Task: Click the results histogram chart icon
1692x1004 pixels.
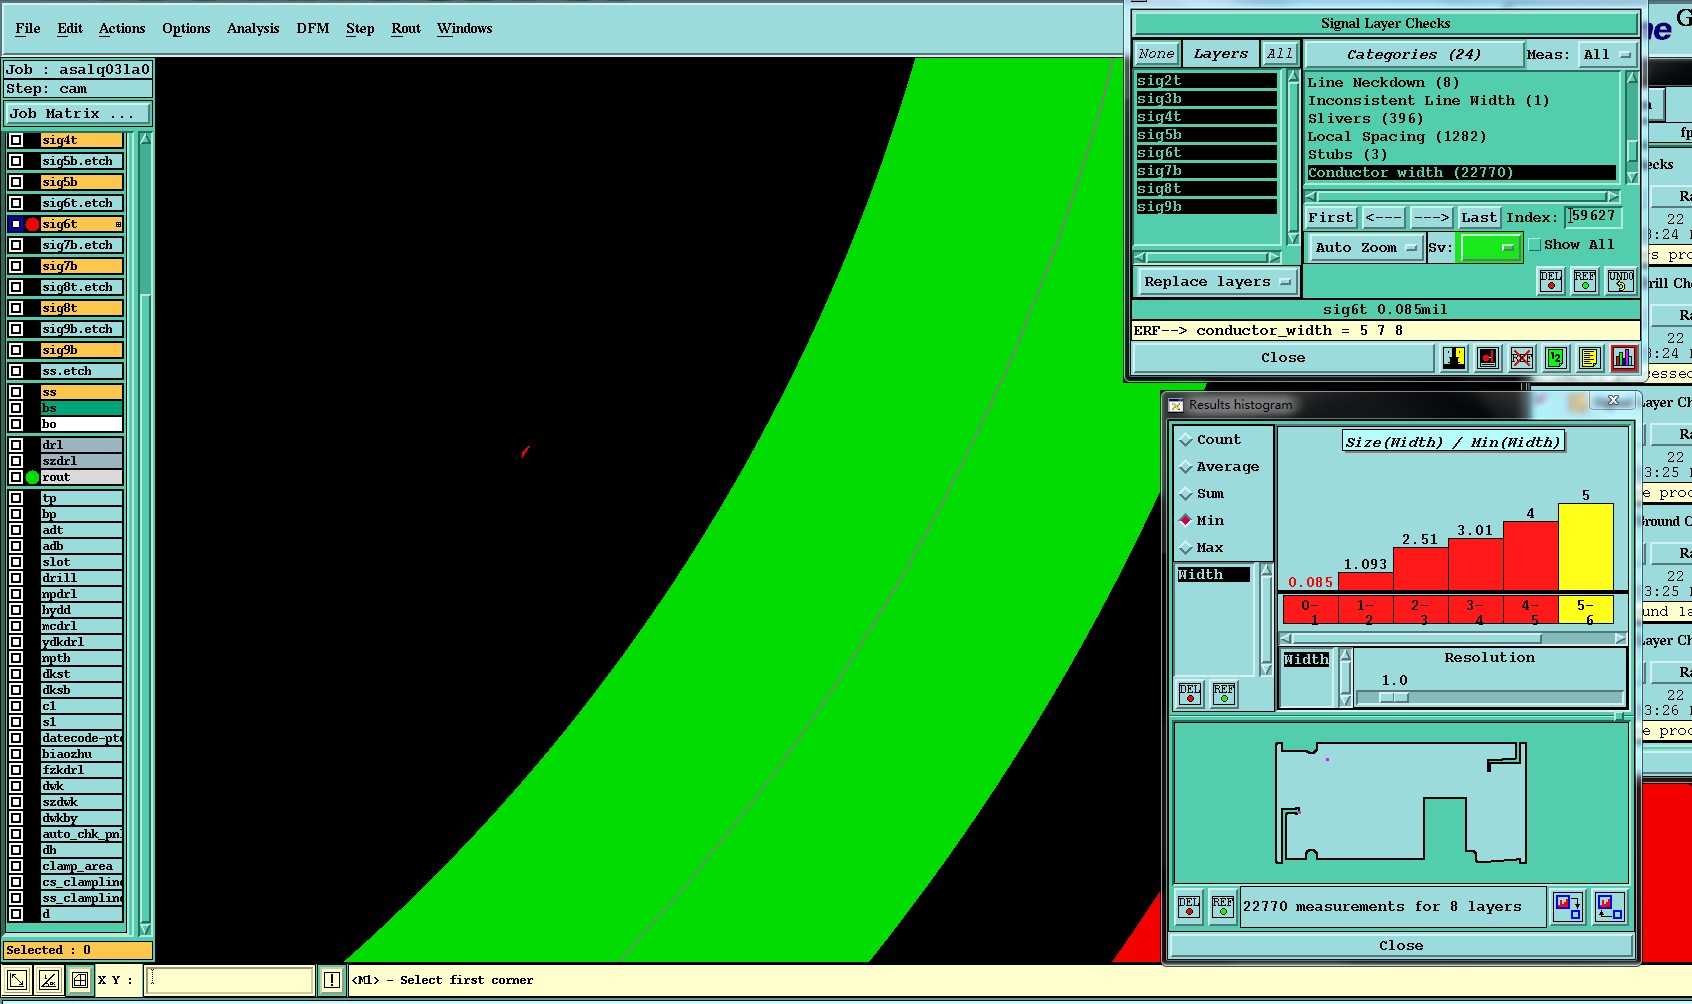Action: pyautogui.click(x=1624, y=358)
